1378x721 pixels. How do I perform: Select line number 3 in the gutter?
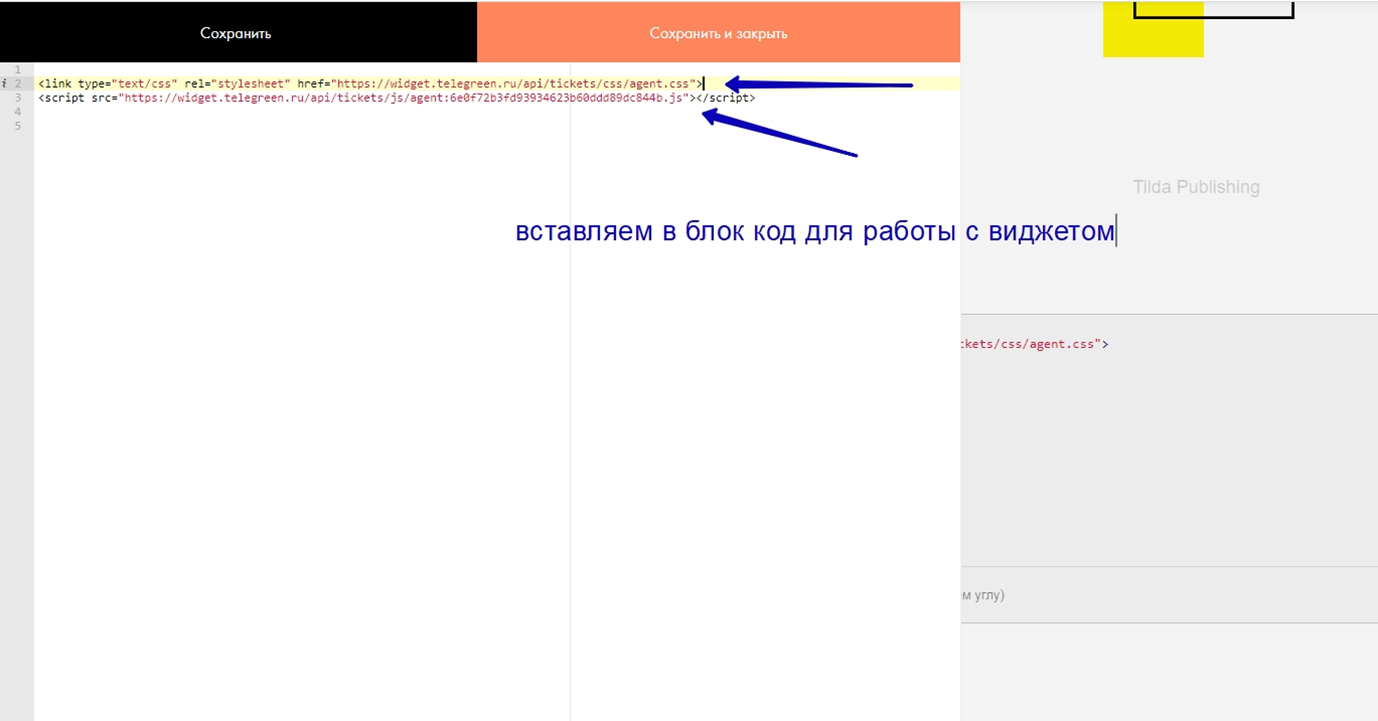18,98
